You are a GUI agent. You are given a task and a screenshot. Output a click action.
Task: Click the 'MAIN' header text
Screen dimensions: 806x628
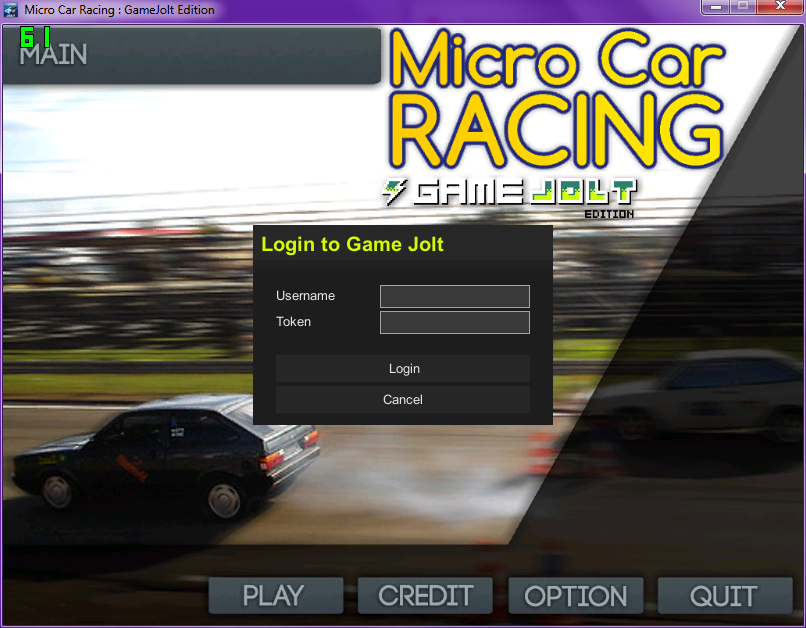(x=53, y=56)
